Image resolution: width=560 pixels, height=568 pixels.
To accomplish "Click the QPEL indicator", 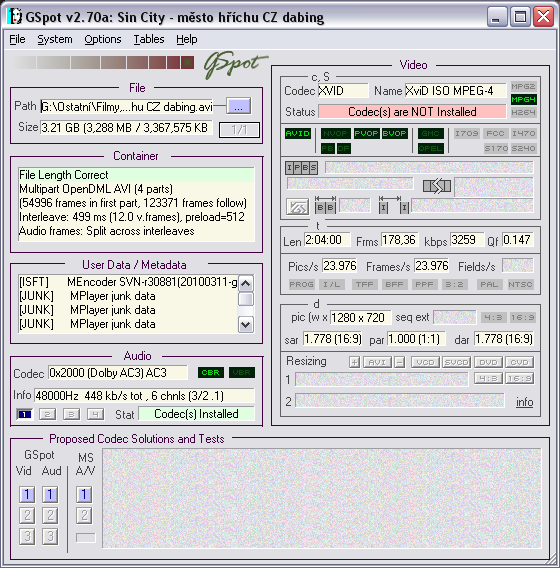I will click(x=430, y=148).
